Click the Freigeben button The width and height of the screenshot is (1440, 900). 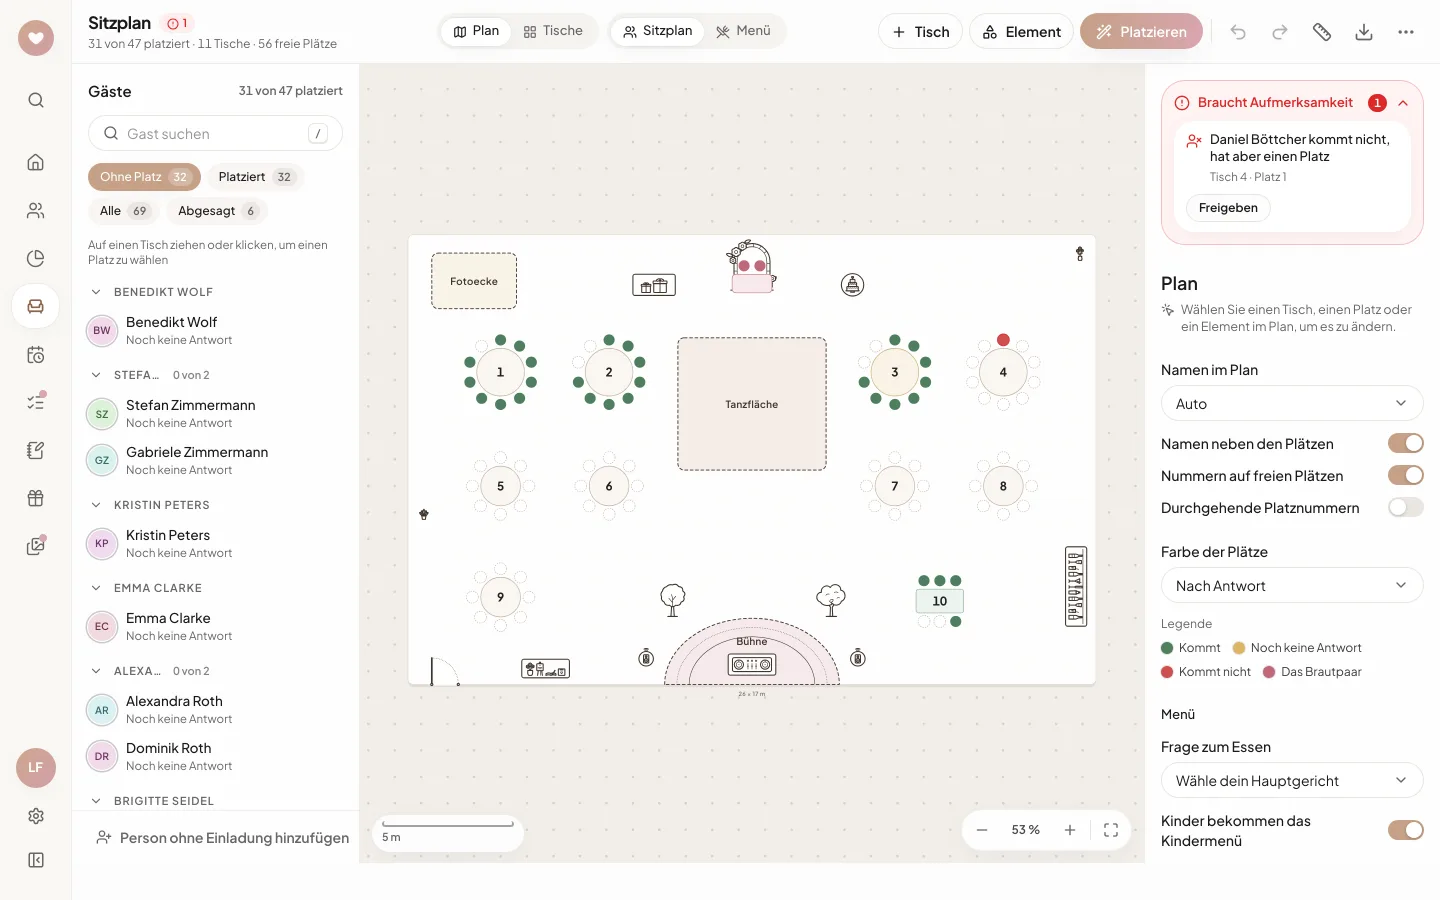1228,208
